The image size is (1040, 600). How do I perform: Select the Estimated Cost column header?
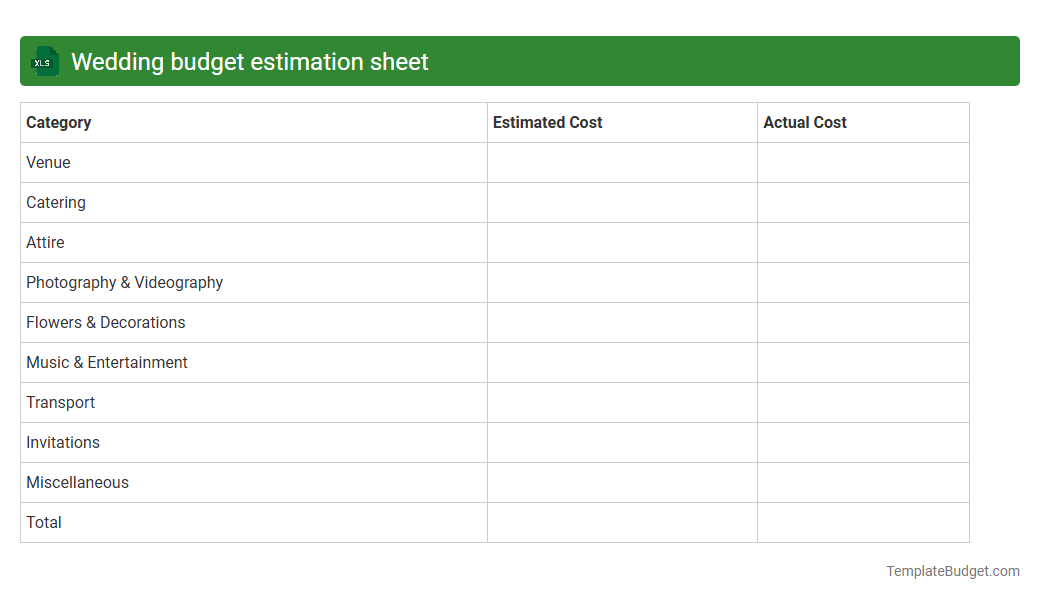548,122
